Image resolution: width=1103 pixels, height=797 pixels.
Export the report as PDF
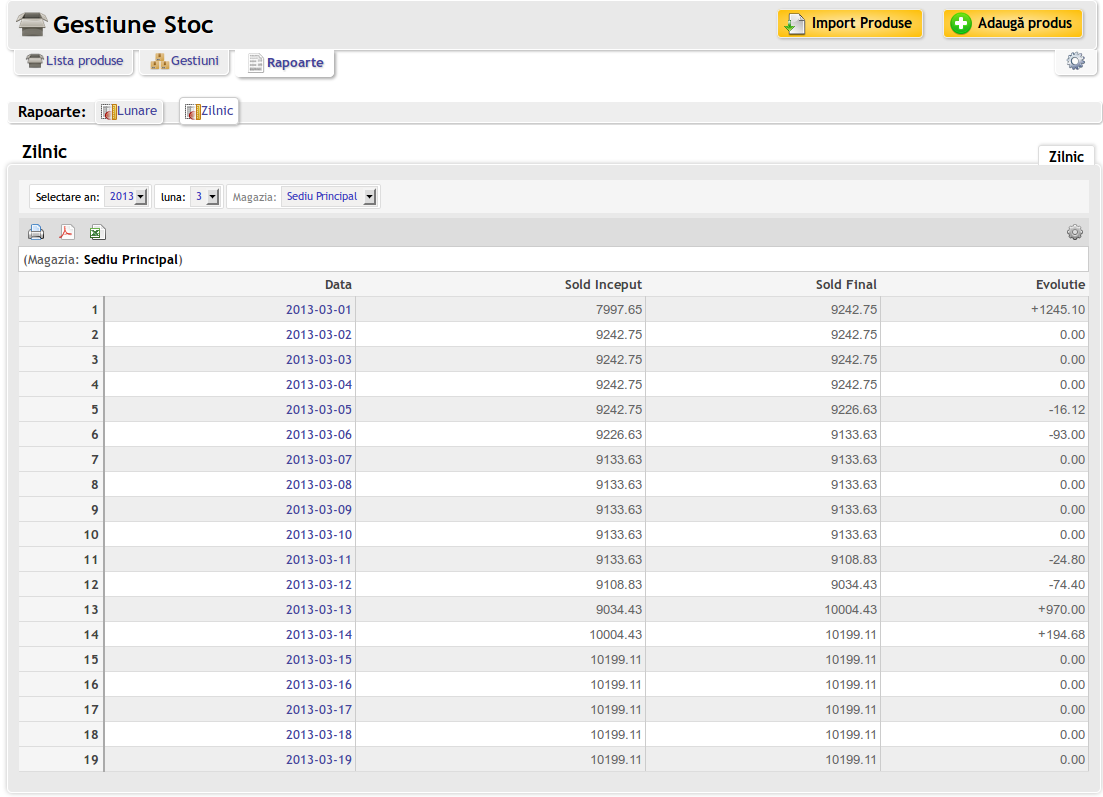67,233
